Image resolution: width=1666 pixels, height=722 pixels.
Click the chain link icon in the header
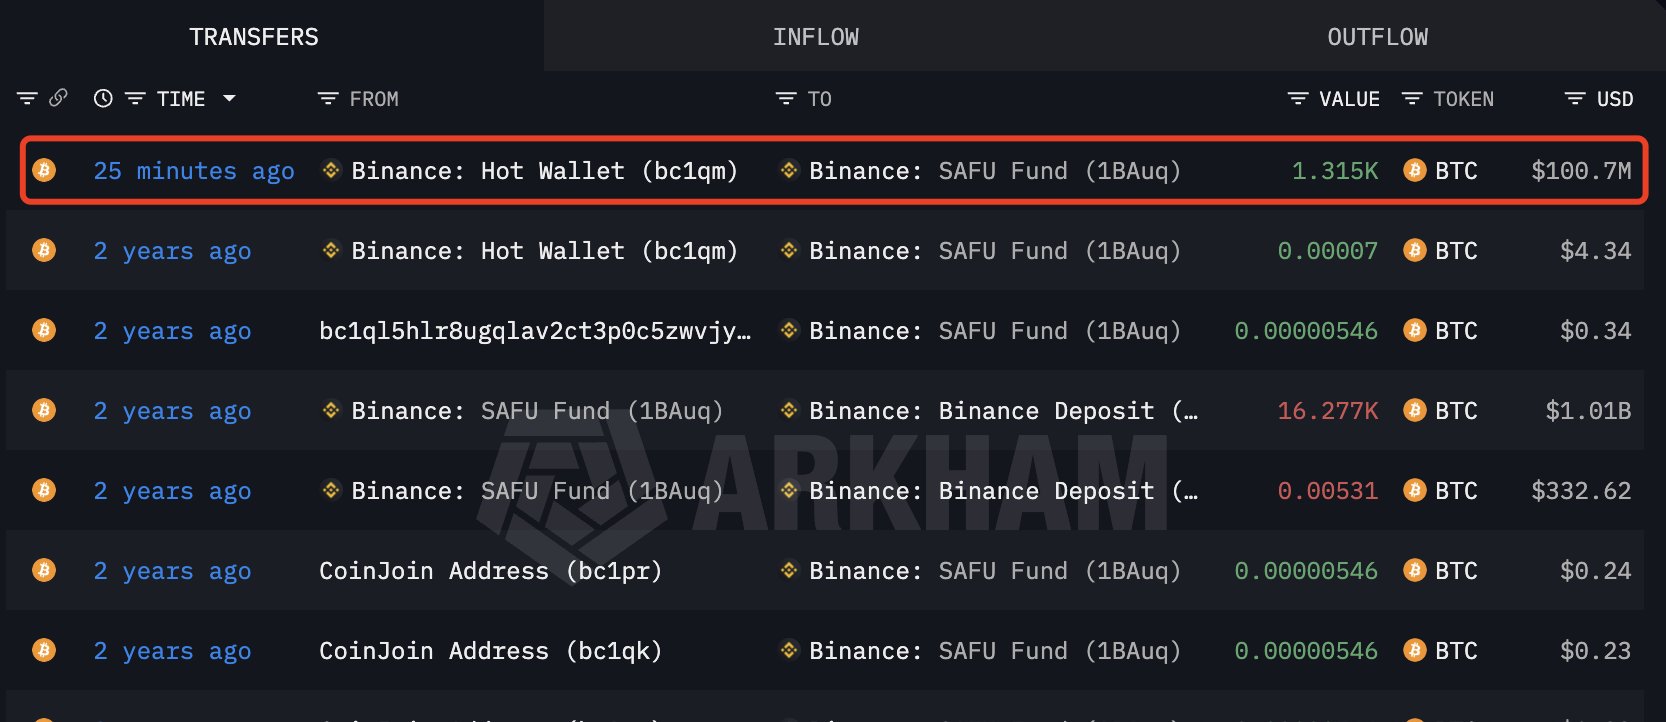58,98
